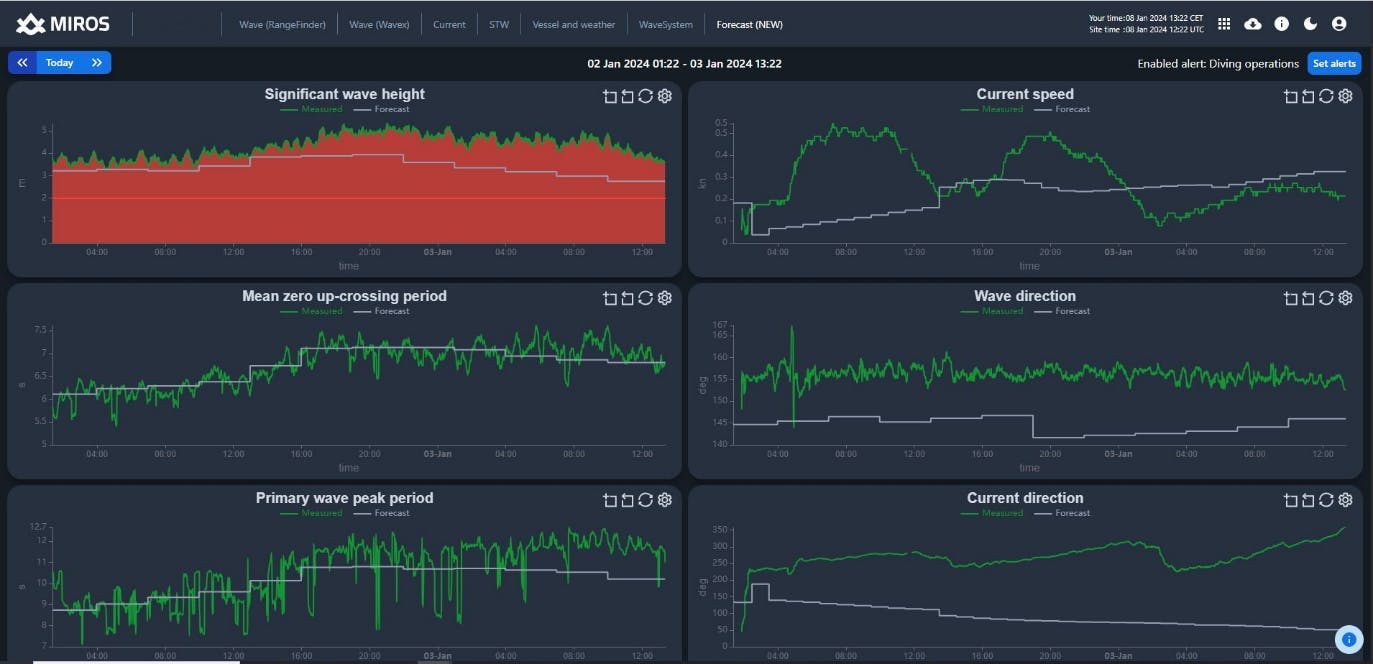
Task: Open the user account icon
Action: [x=1339, y=23]
